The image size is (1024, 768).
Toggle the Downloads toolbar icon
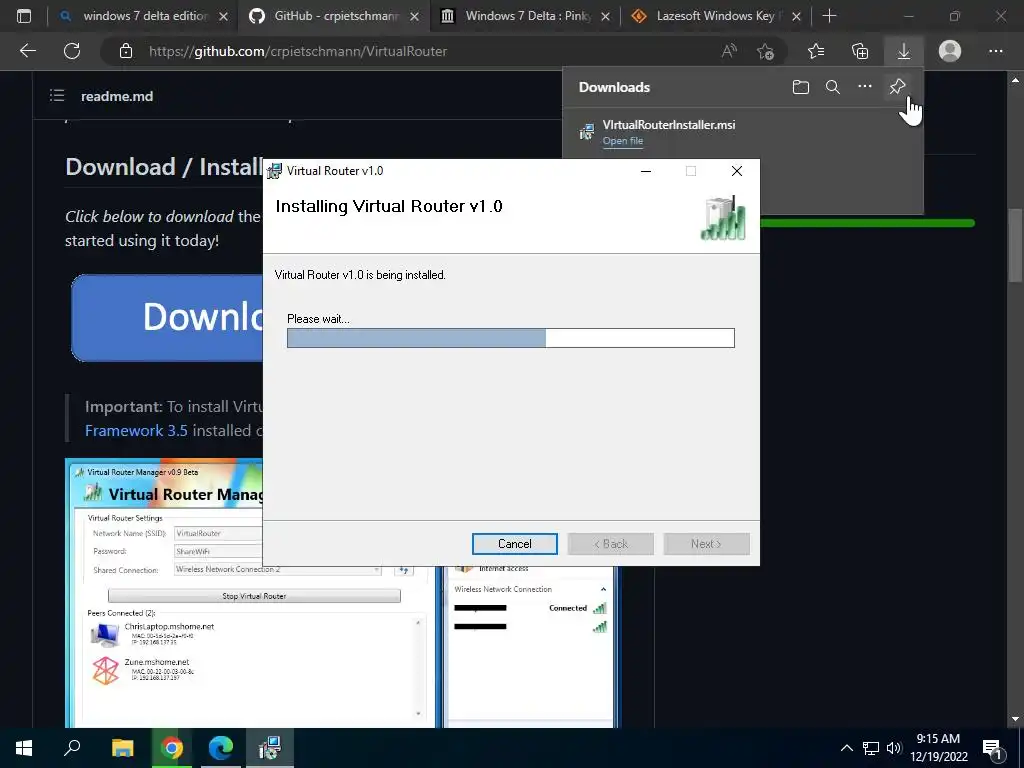click(904, 51)
